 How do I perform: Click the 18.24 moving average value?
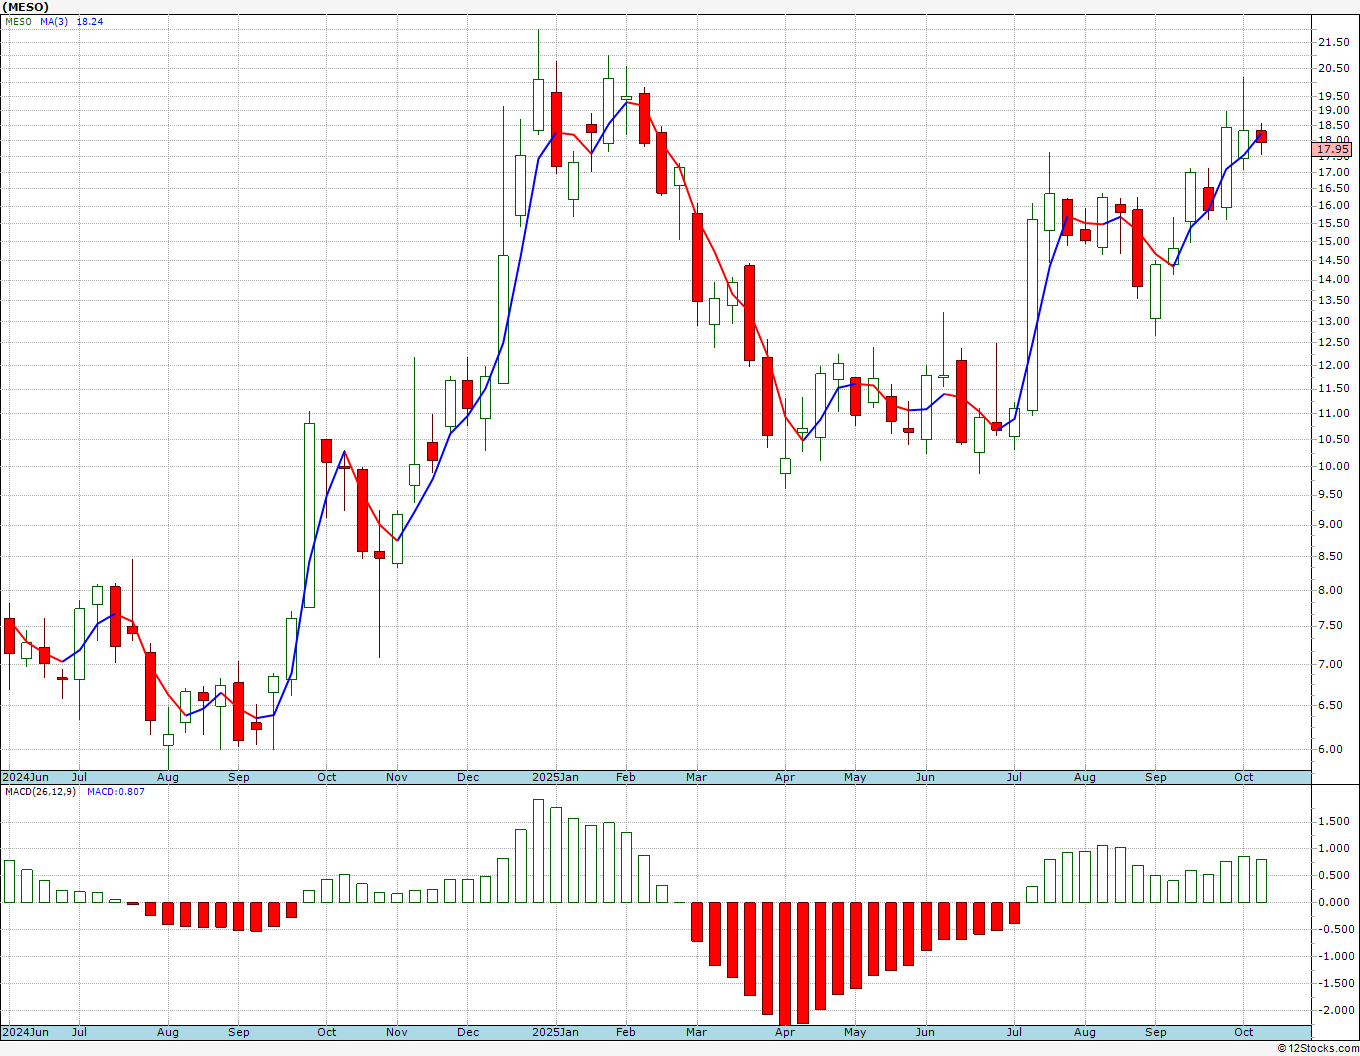pos(90,21)
